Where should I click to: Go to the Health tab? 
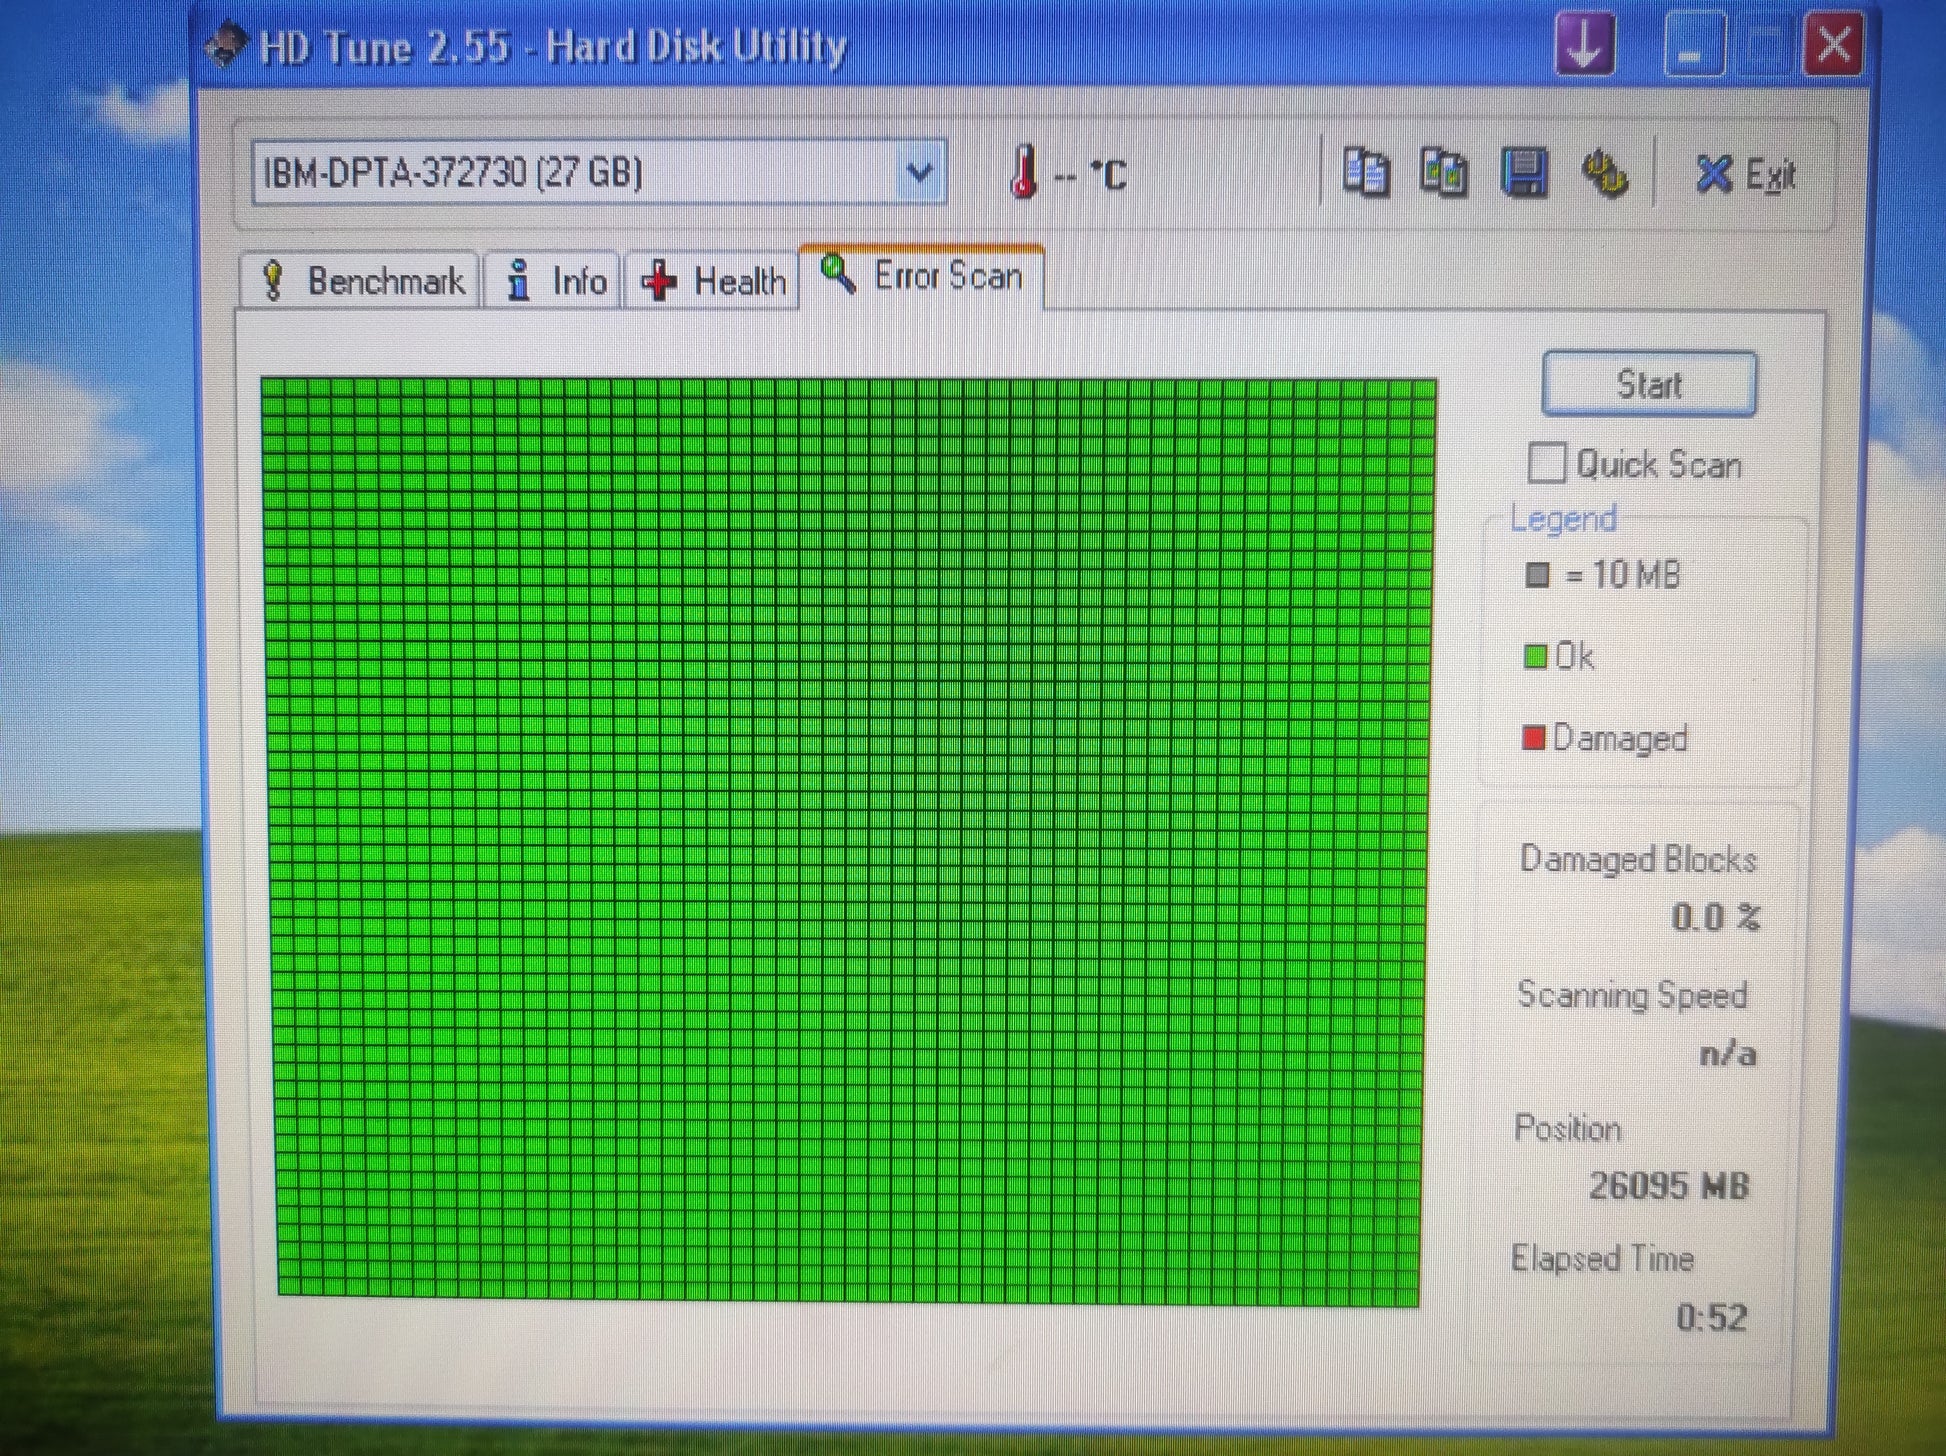click(713, 281)
